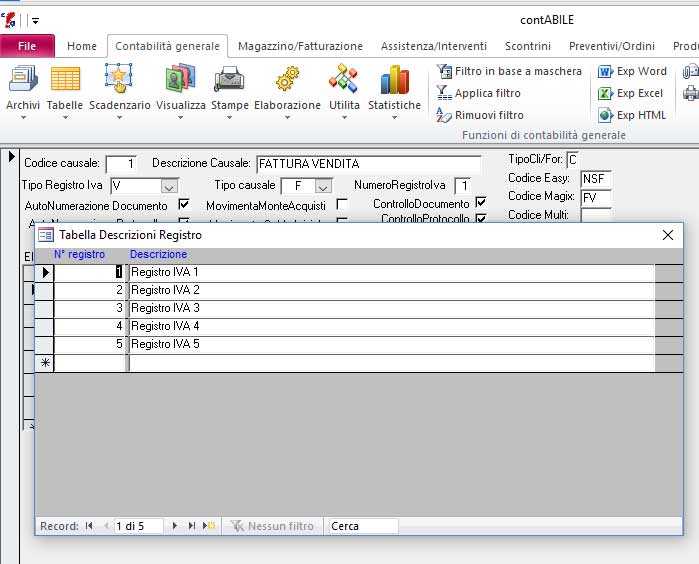Screen dimensions: 699x564
Task: Expand the Stampe menu arrow
Action: [229, 117]
